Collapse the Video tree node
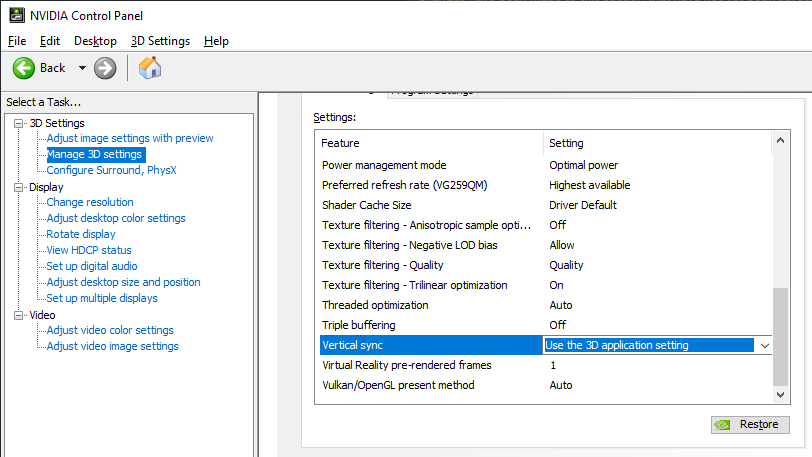Image resolution: width=812 pixels, height=457 pixels. pyautogui.click(x=19, y=315)
